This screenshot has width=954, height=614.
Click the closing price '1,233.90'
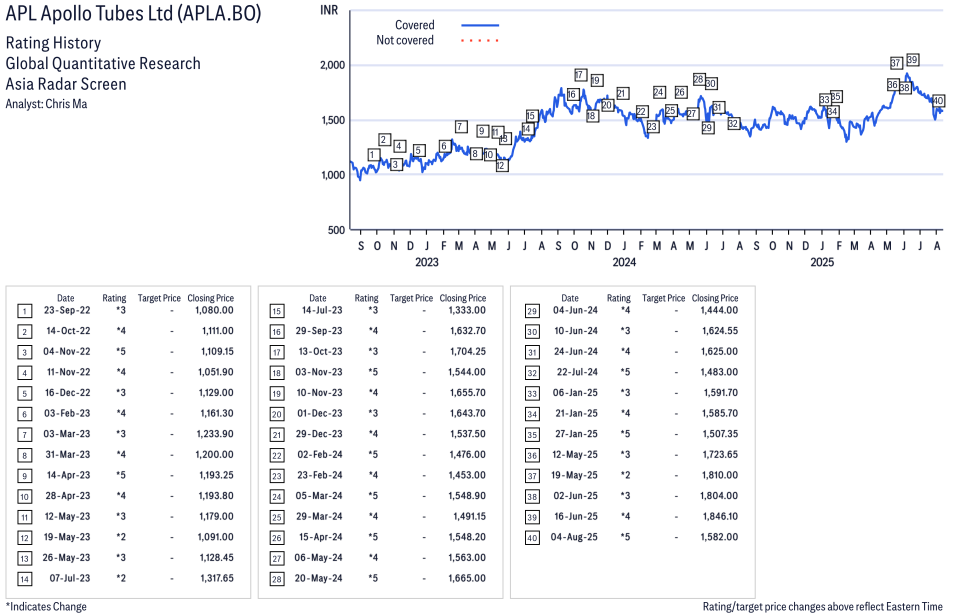pyautogui.click(x=215, y=434)
